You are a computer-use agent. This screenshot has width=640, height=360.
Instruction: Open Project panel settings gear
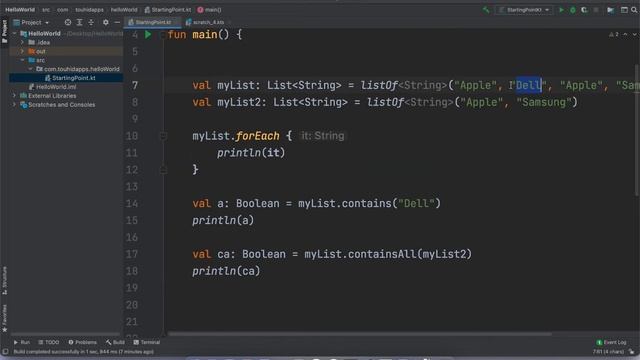[106, 22]
